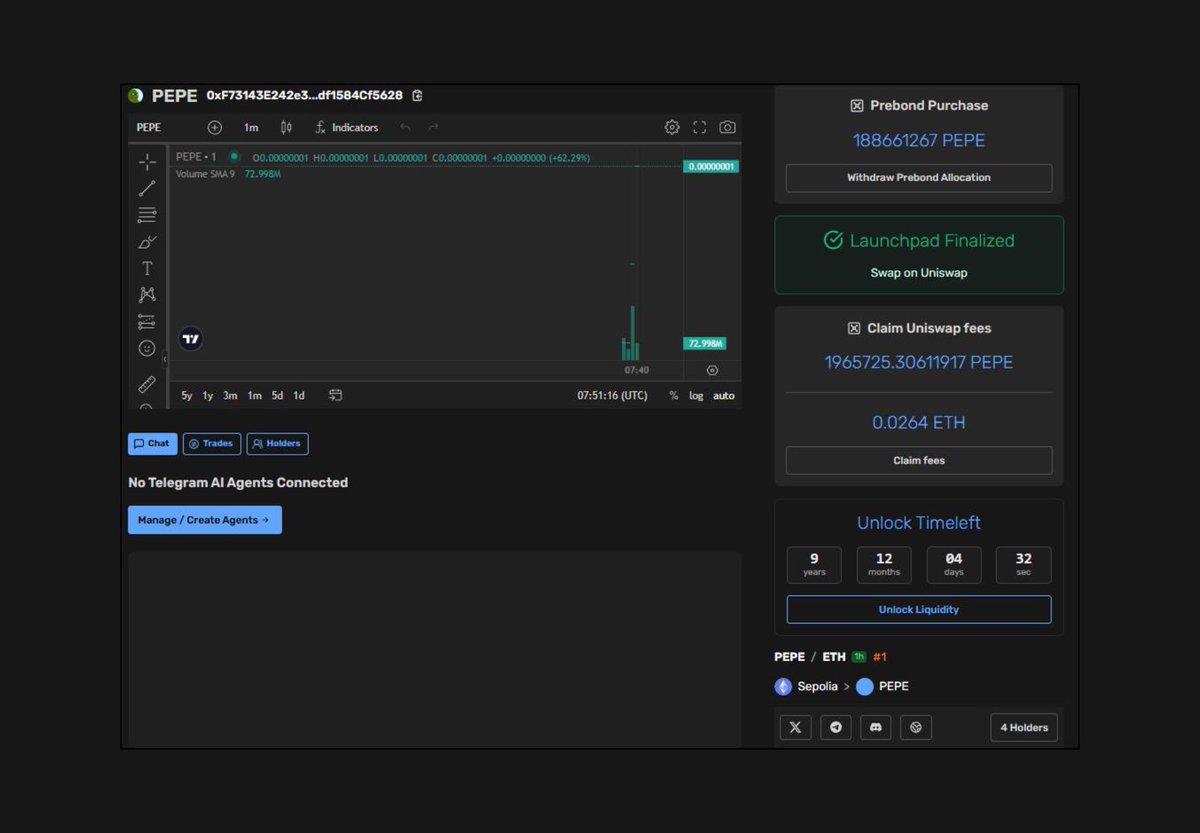Open the chart settings gear

672,127
